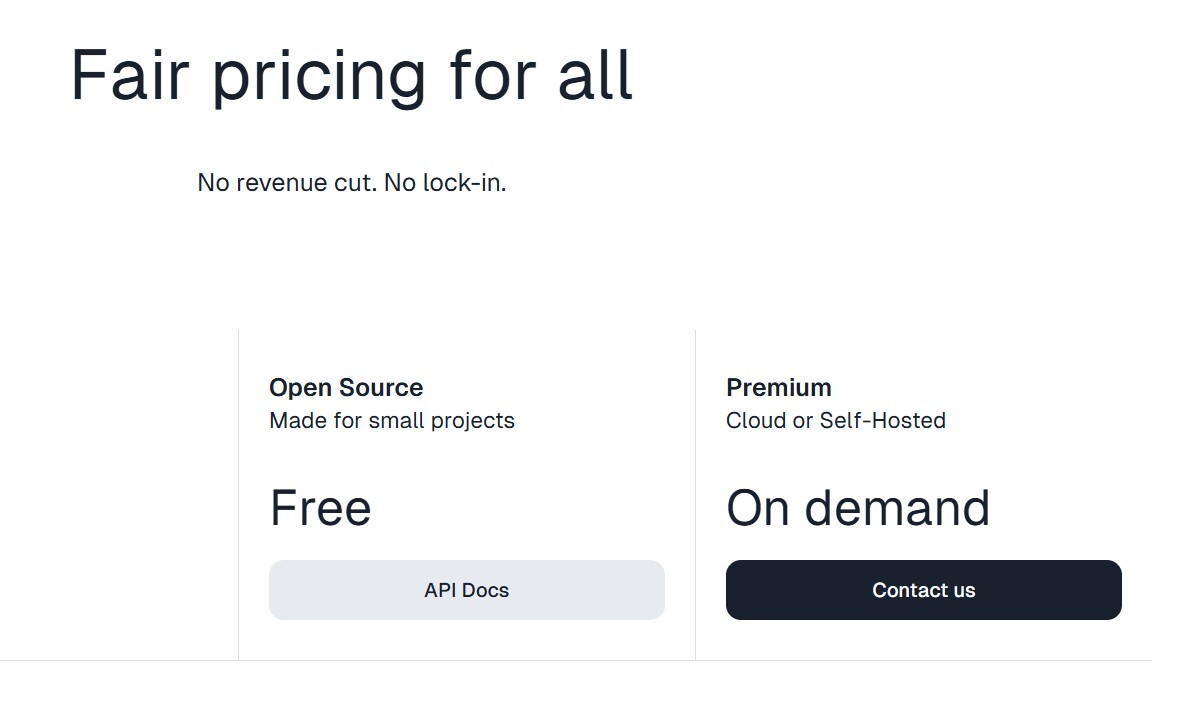
Task: Click the 'On demand' price label
Action: [858, 508]
